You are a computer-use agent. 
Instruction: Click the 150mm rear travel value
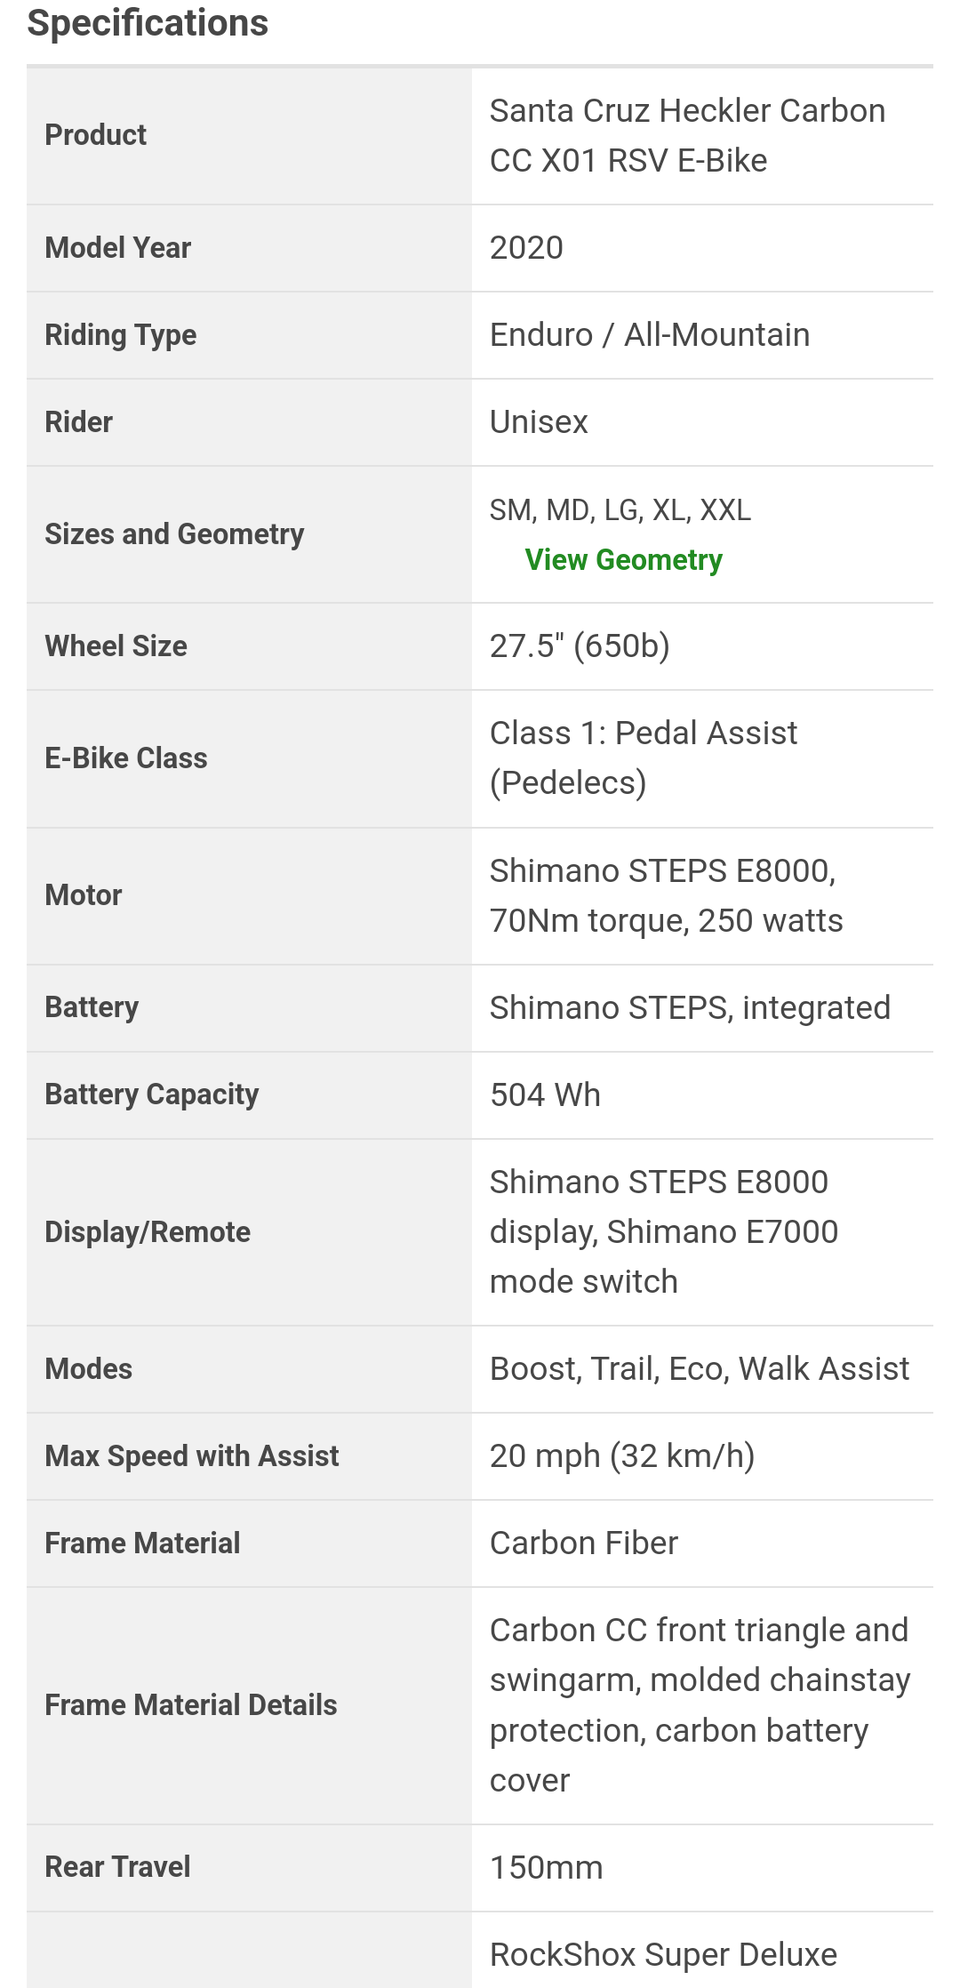point(546,1868)
